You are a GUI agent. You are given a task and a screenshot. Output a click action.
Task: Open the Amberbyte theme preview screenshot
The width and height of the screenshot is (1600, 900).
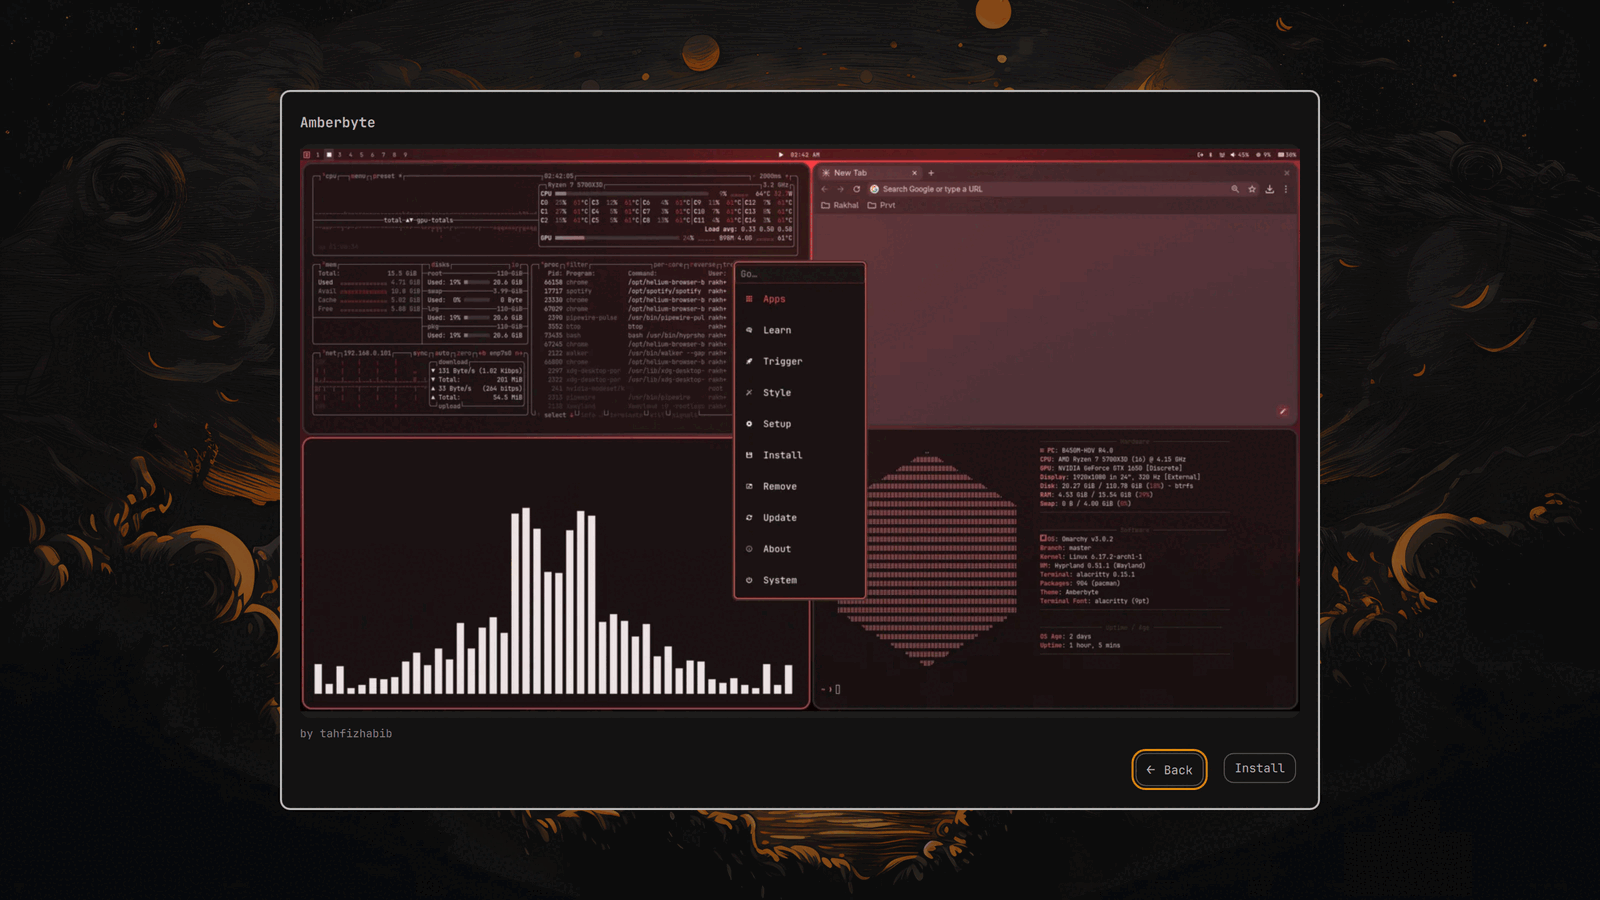(800, 430)
